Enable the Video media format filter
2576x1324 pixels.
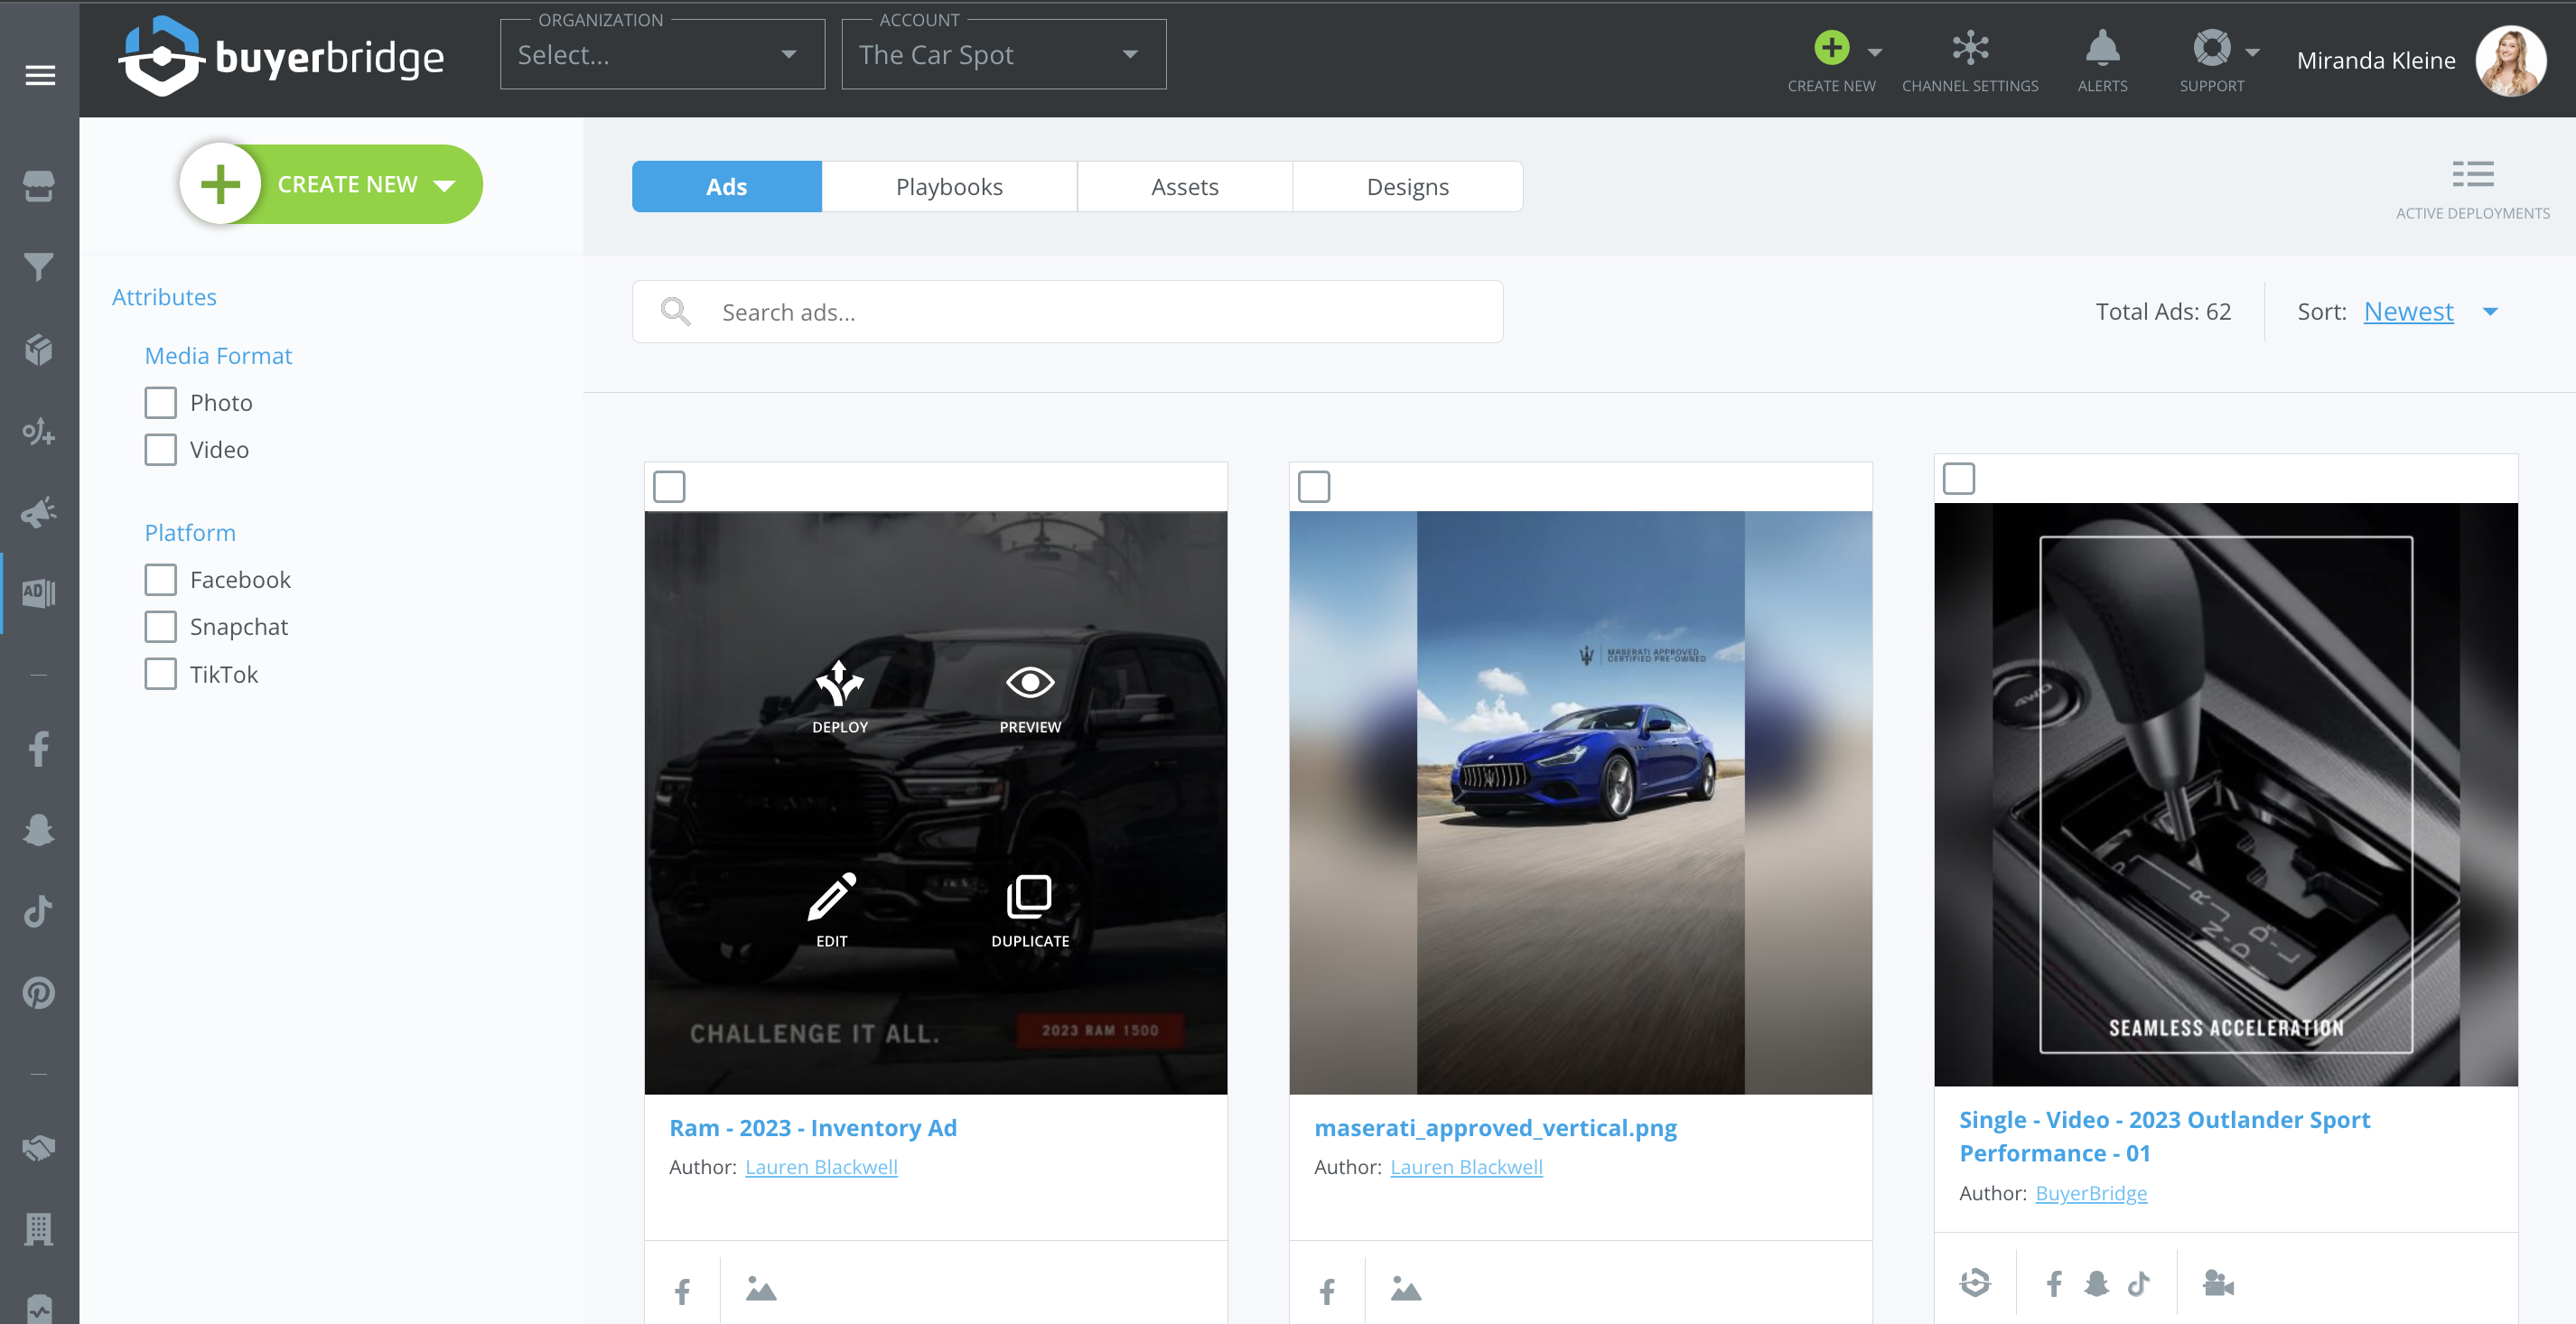(160, 449)
